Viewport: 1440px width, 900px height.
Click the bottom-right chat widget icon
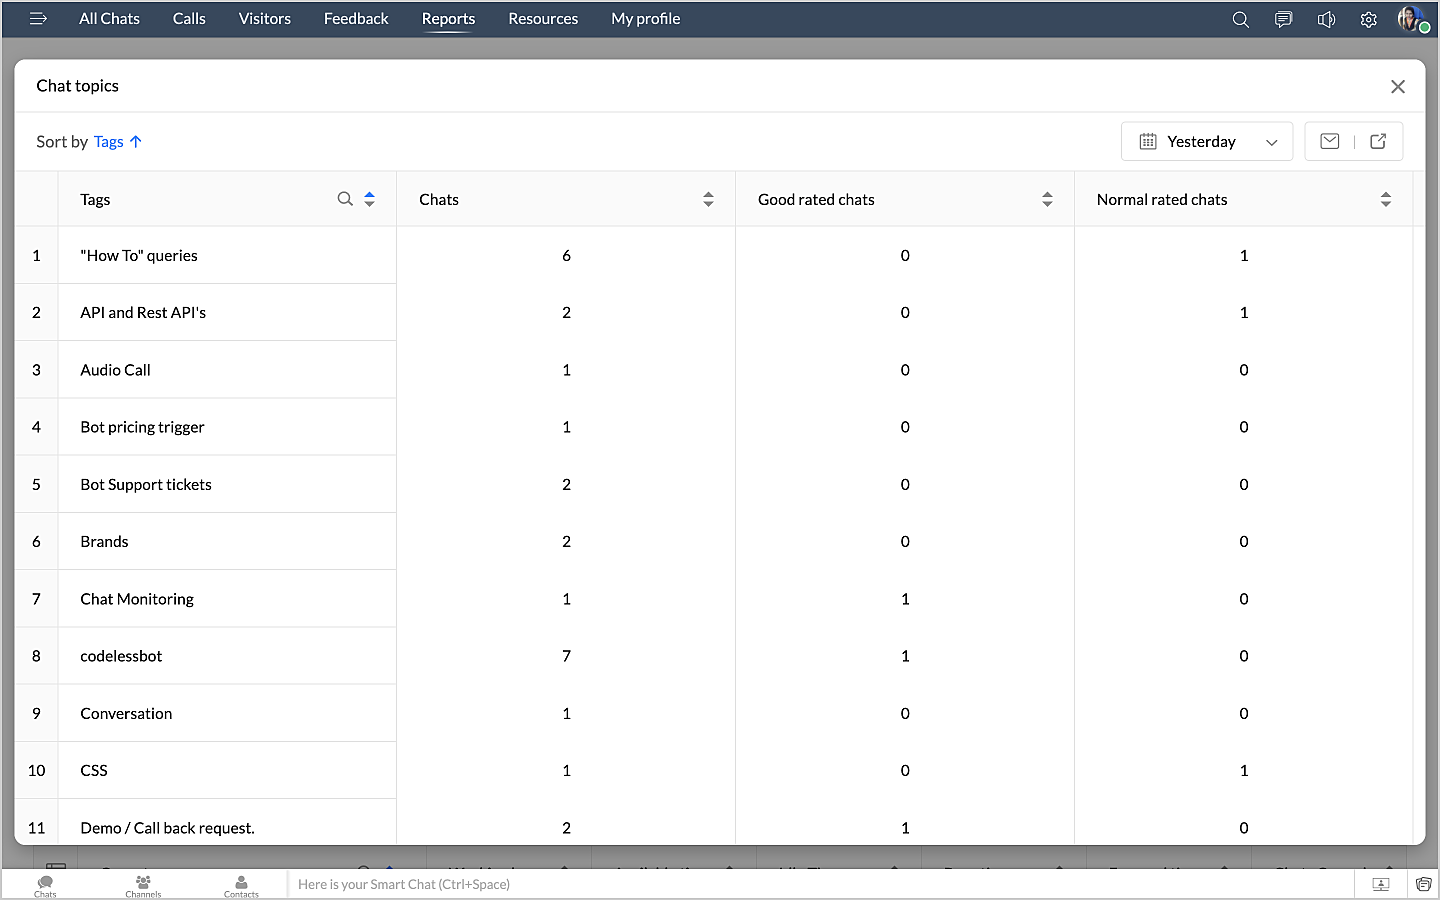pyautogui.click(x=1423, y=884)
